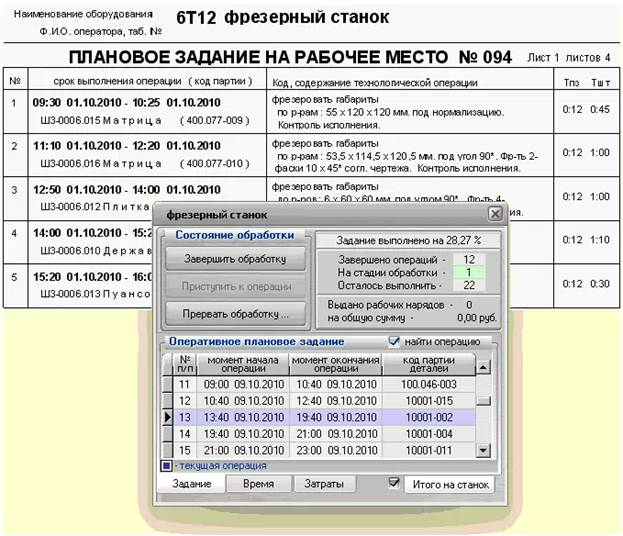Click the 0,00 руб. total sum value
The height and width of the screenshot is (536, 623).
(x=476, y=318)
